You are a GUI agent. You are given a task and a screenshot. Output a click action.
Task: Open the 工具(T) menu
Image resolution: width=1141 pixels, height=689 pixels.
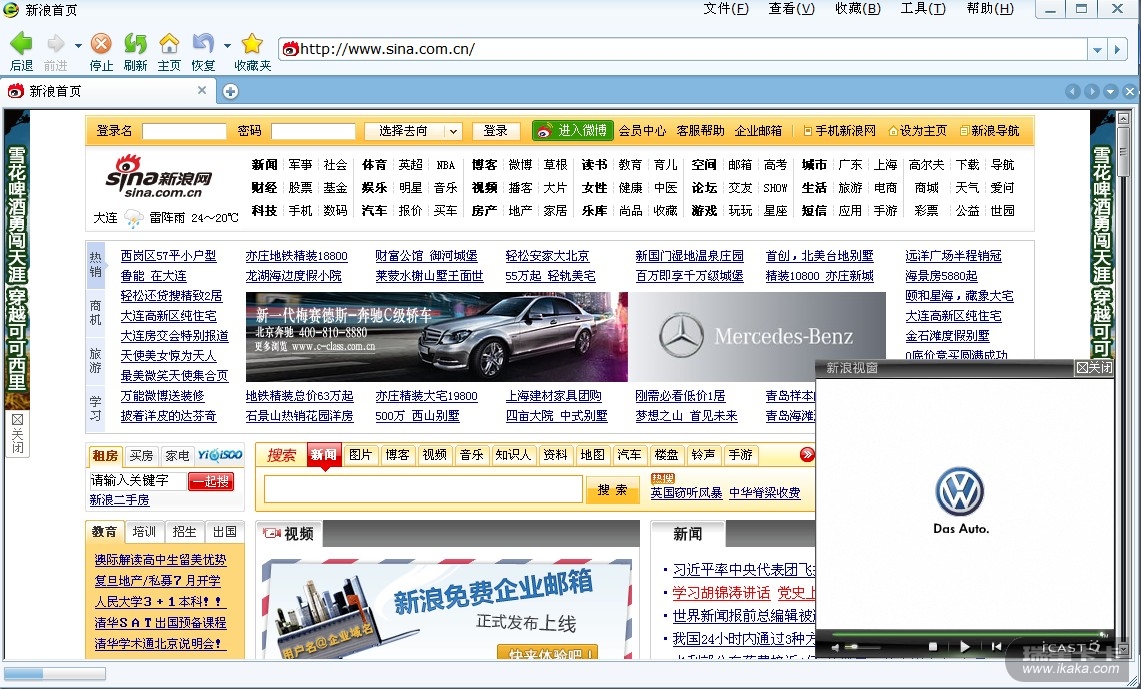[922, 9]
